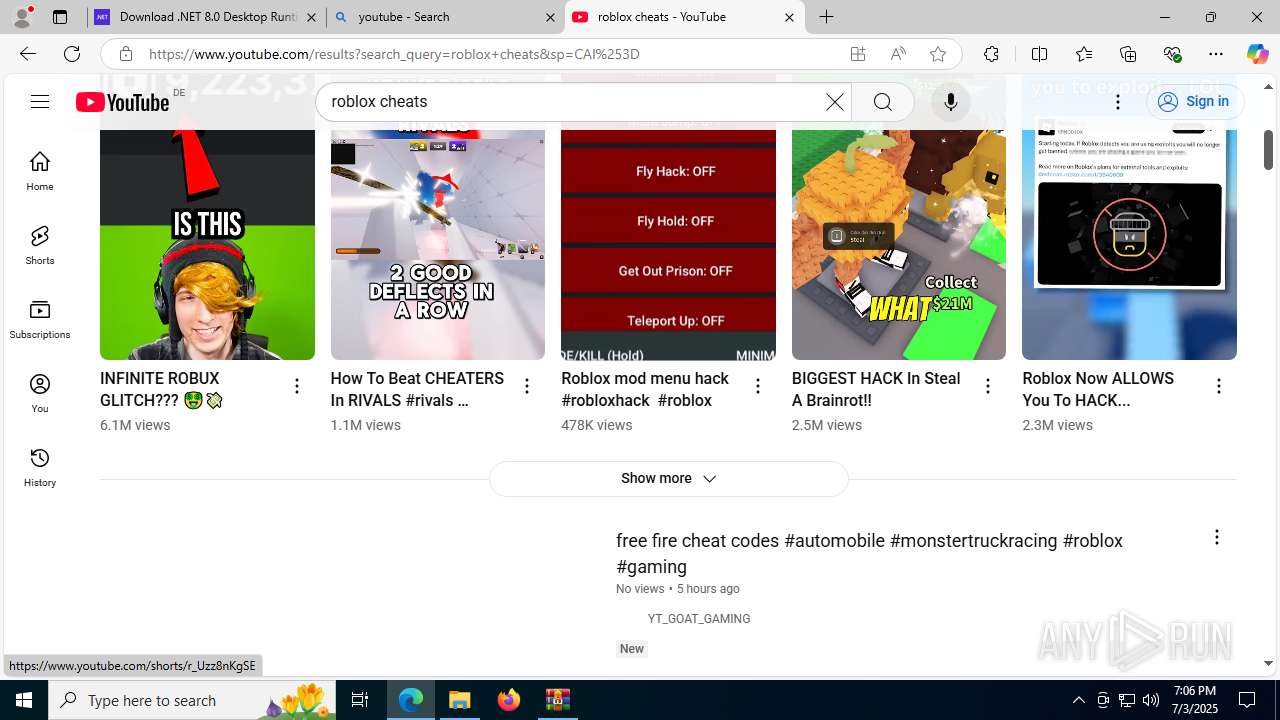Open Task View on the taskbar
This screenshot has height=720, width=1280.
point(361,700)
